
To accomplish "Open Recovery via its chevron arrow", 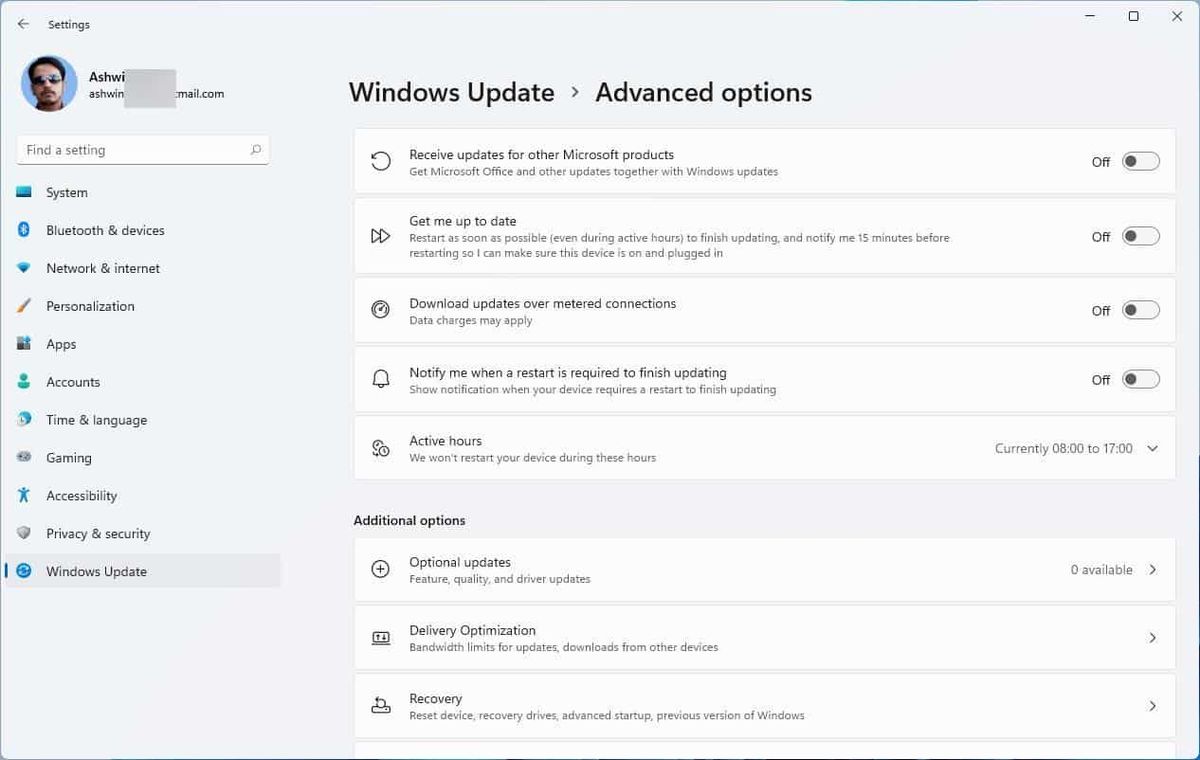I will pyautogui.click(x=1152, y=706).
